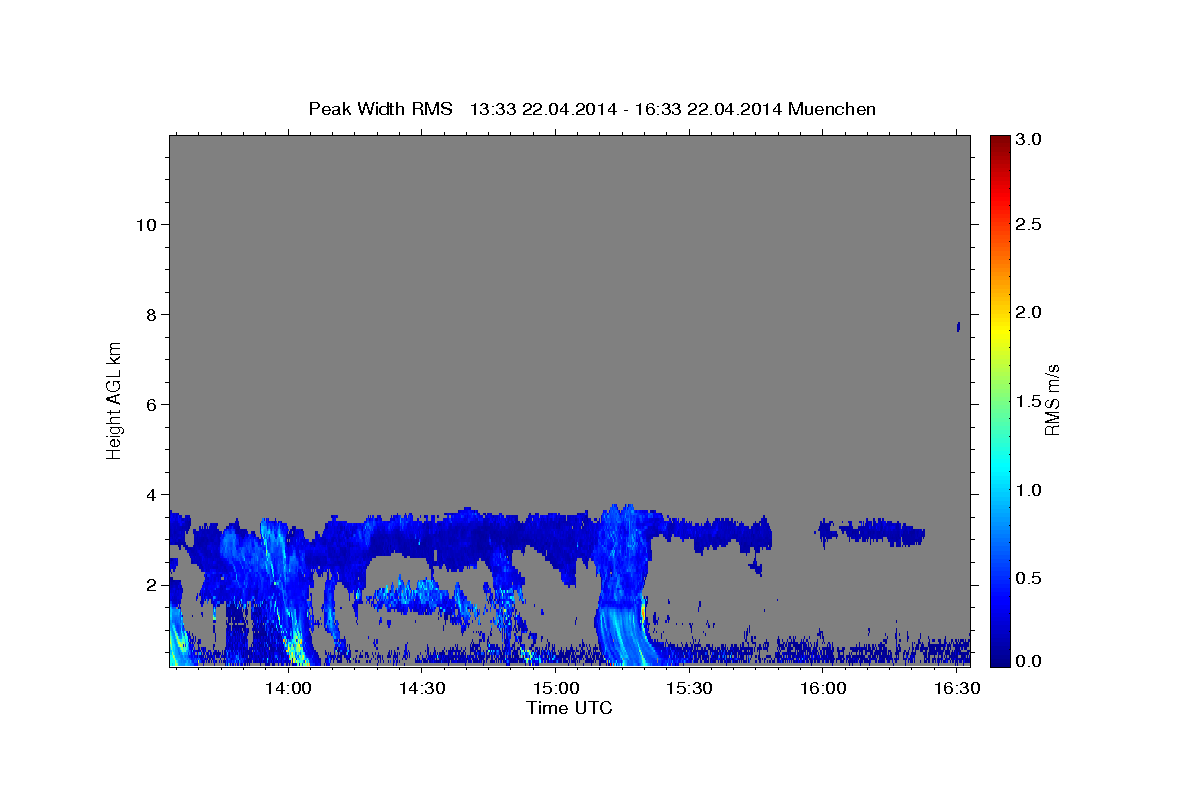Click the height axis label 6
The image size is (1200, 800).
pyautogui.click(x=150, y=405)
